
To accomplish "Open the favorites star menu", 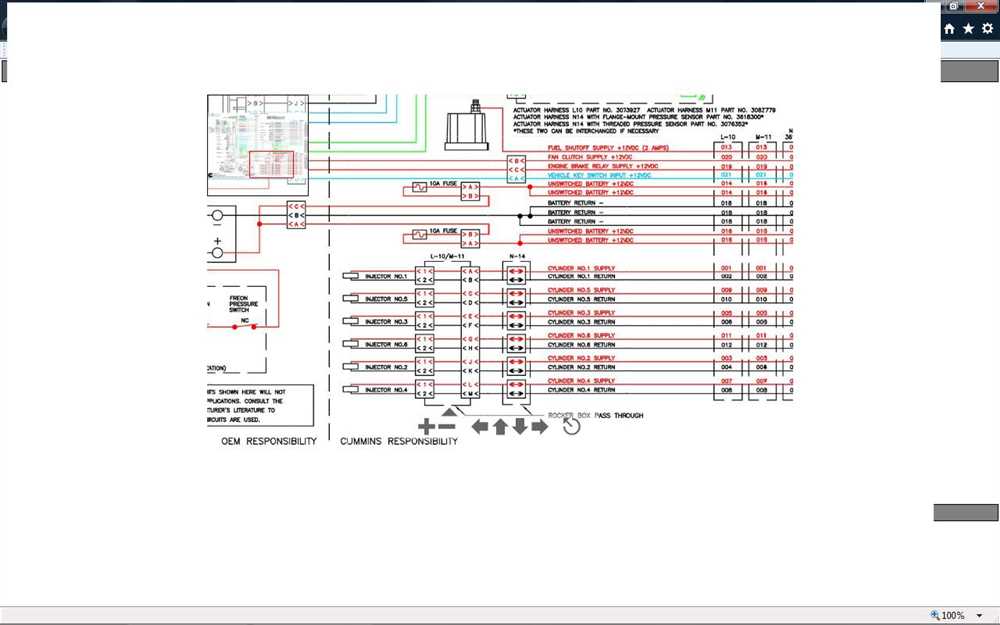I will [x=968, y=29].
